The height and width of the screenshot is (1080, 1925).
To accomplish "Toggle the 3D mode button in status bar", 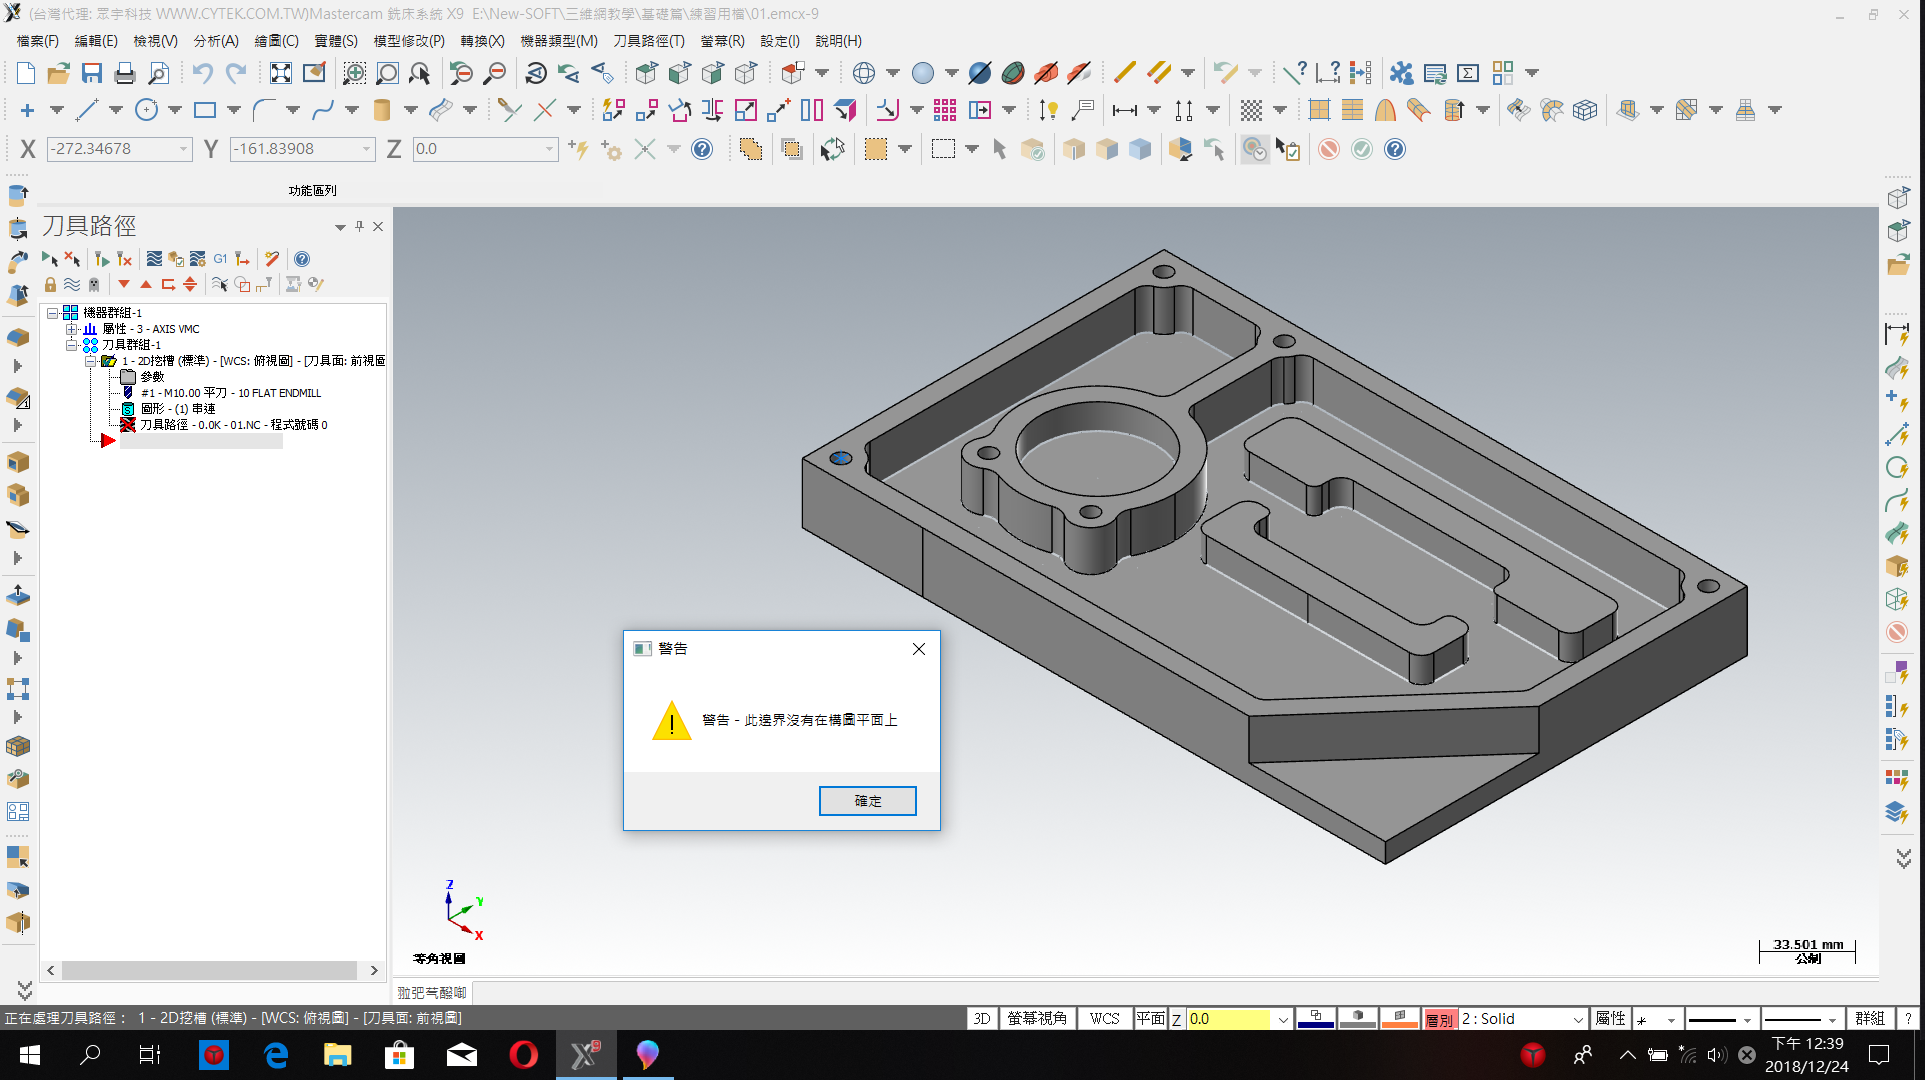I will pos(982,1018).
